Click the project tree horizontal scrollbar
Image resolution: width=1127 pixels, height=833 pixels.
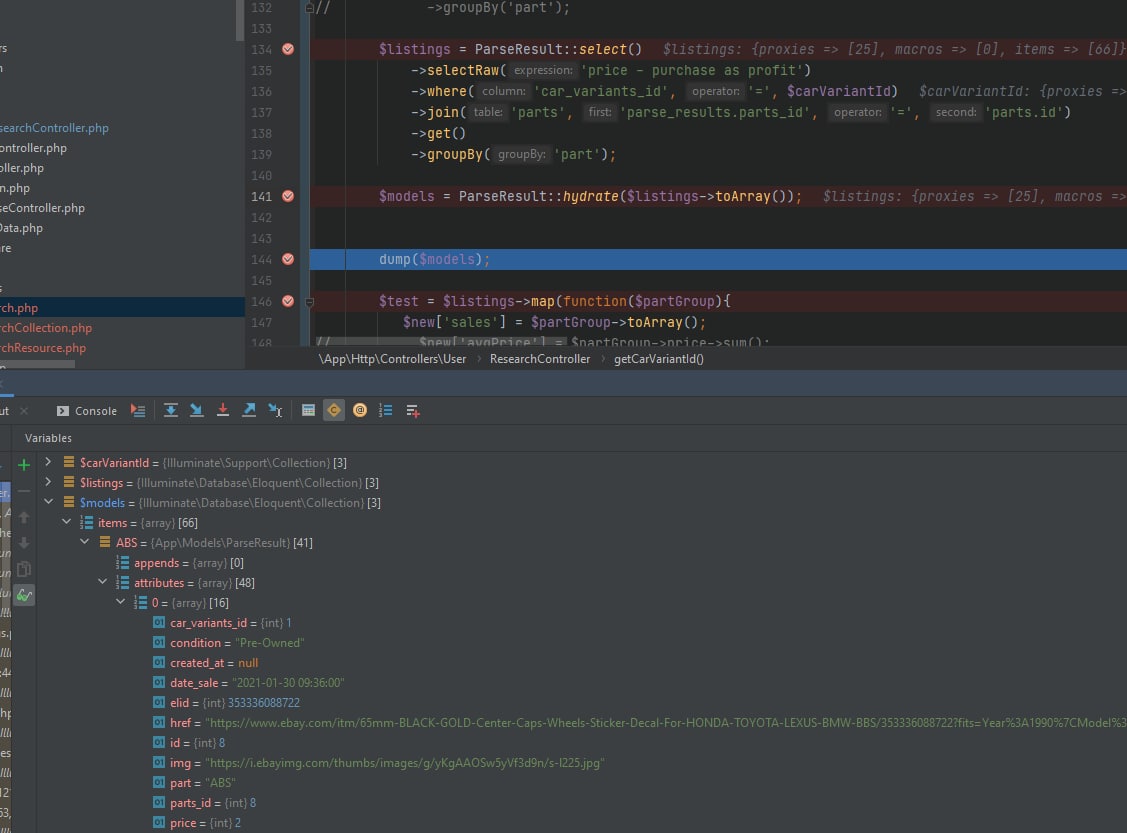37,364
